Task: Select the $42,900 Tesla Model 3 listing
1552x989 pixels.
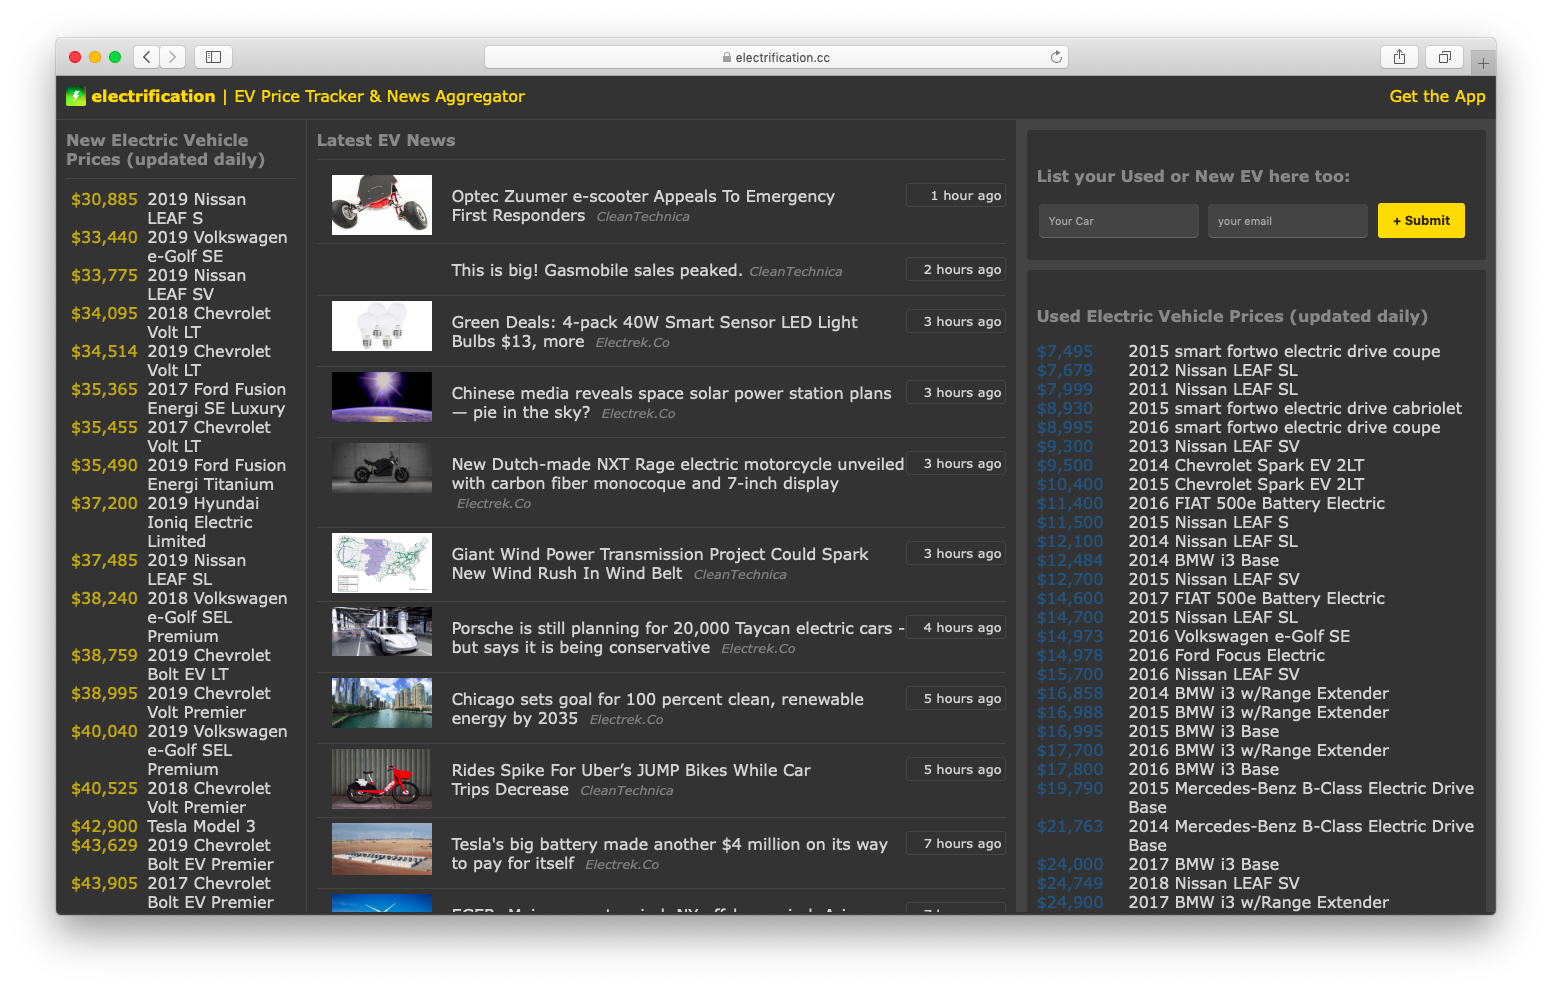Action: pyautogui.click(x=200, y=826)
